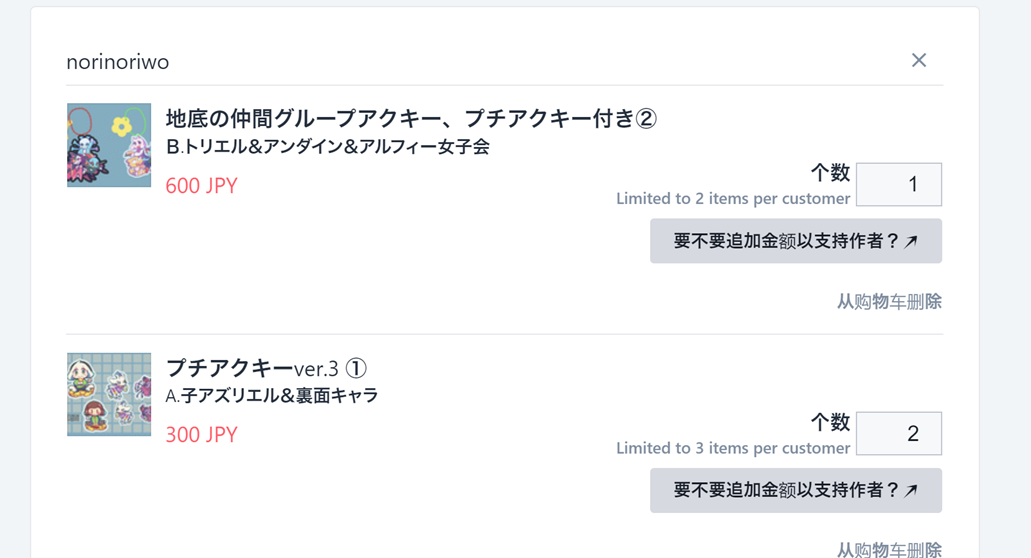Focus the quantity field showing 2
This screenshot has width=1031, height=558.
point(898,434)
